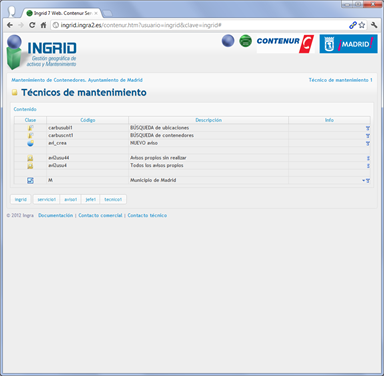Click the green telephone icon in header
This screenshot has height=376, width=384.
(246, 41)
